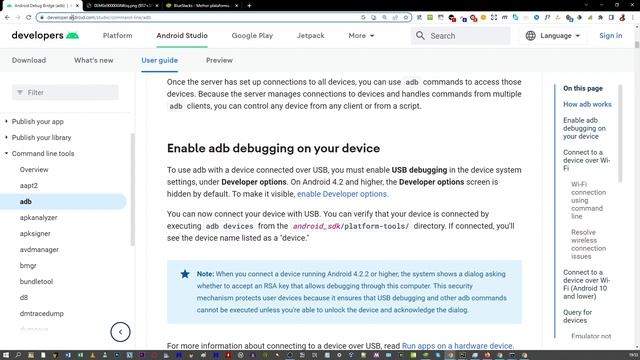Switch to the png image browser tab
The height and width of the screenshot is (360, 640).
click(x=122, y=6)
